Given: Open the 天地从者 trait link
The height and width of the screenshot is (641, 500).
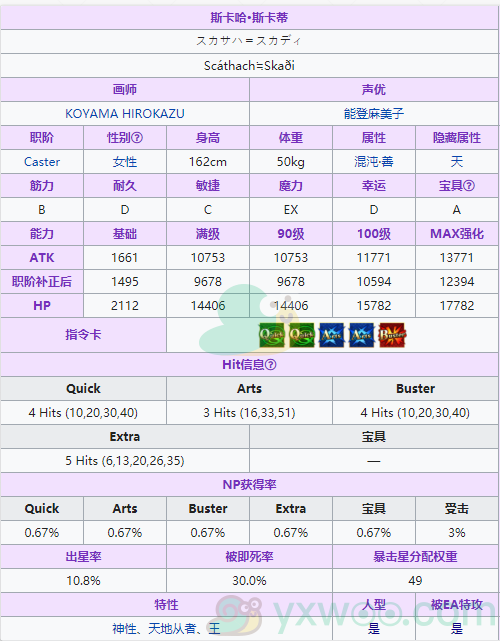Looking at the screenshot, I should pyautogui.click(x=171, y=629).
